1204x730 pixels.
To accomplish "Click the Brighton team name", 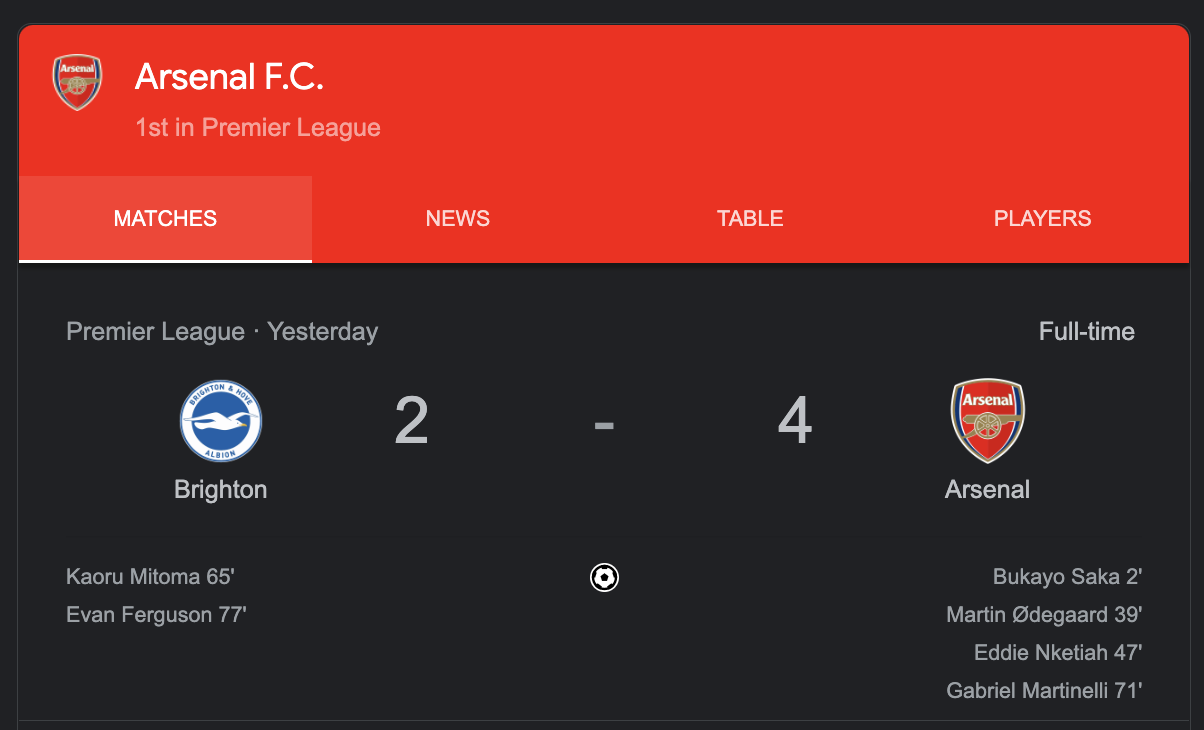I will pyautogui.click(x=221, y=490).
